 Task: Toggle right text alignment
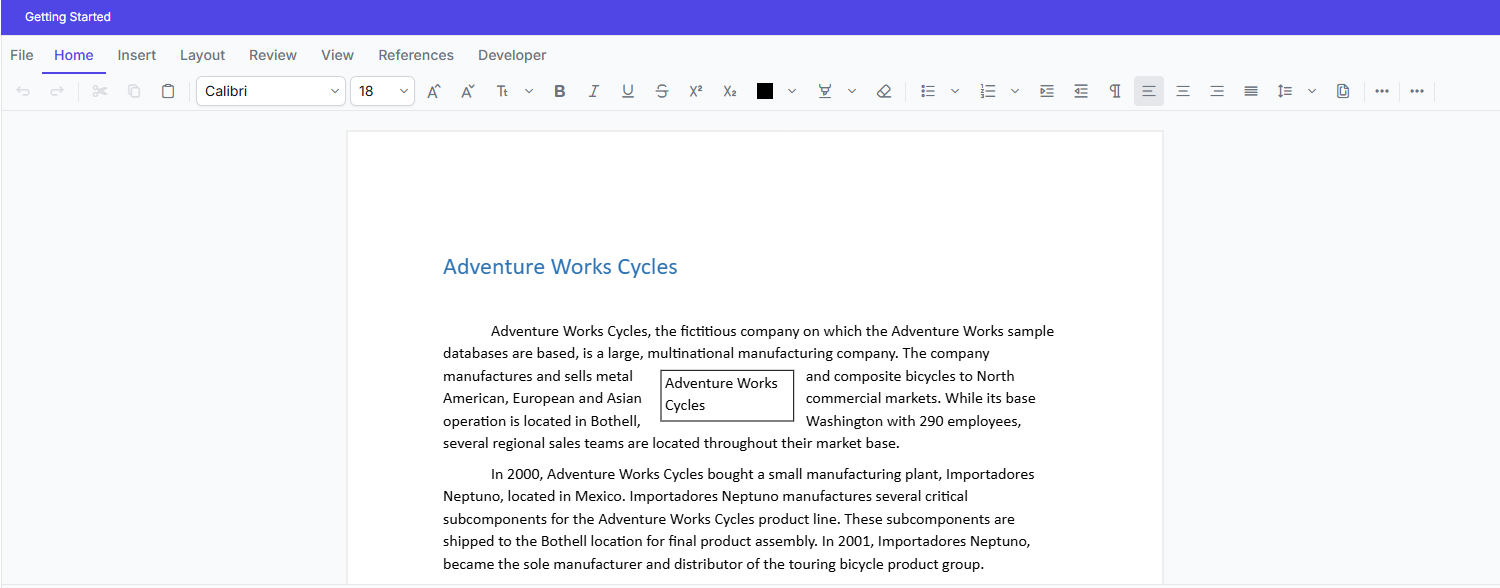click(1216, 90)
